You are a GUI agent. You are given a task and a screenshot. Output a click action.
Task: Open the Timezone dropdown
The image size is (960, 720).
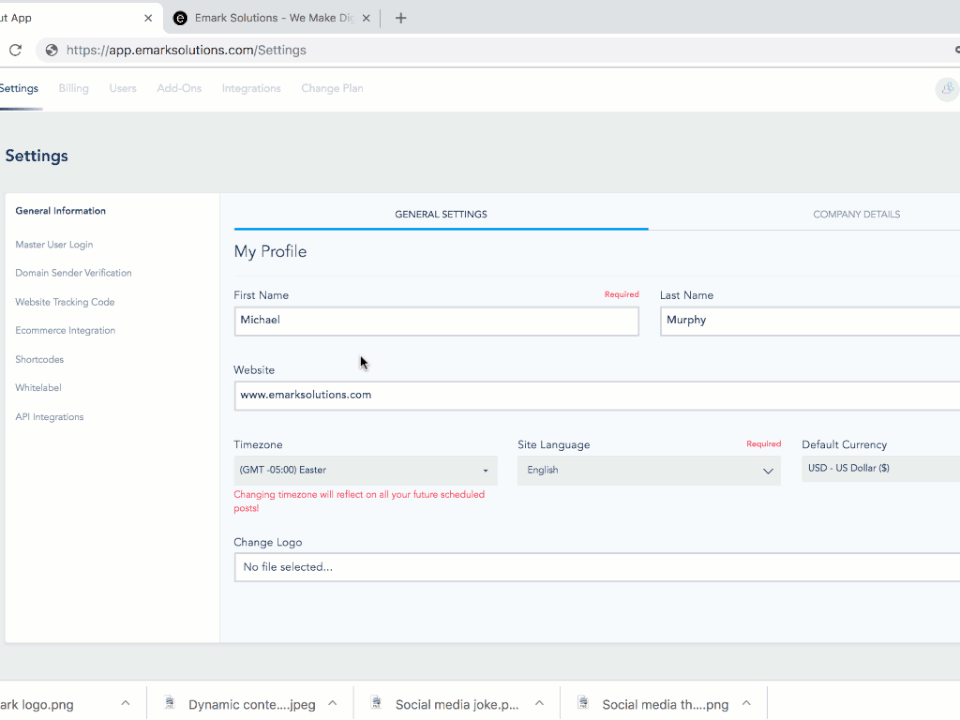[x=364, y=470]
